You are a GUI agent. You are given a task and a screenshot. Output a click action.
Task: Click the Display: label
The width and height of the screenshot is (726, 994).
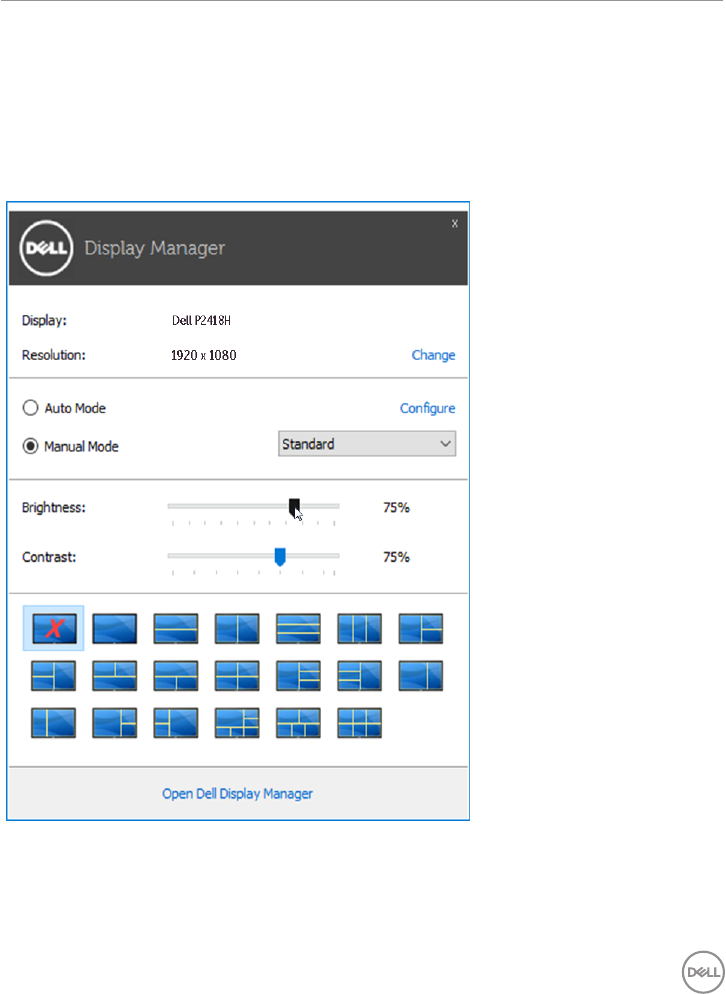[44, 320]
